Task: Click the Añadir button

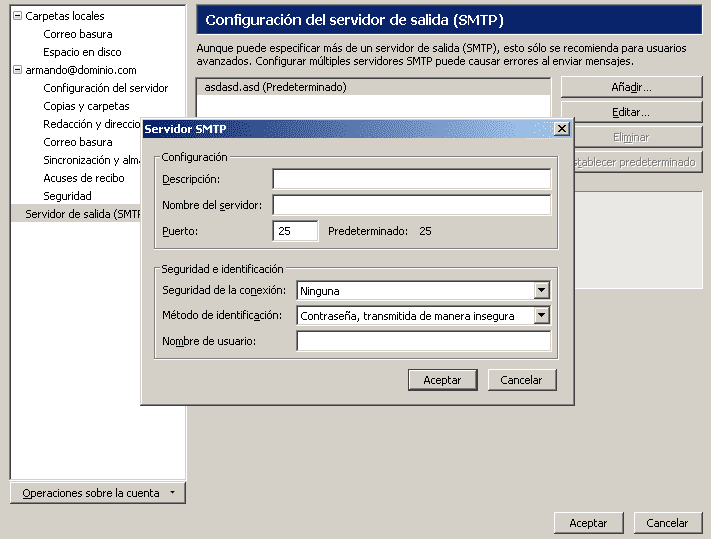Action: 631,88
